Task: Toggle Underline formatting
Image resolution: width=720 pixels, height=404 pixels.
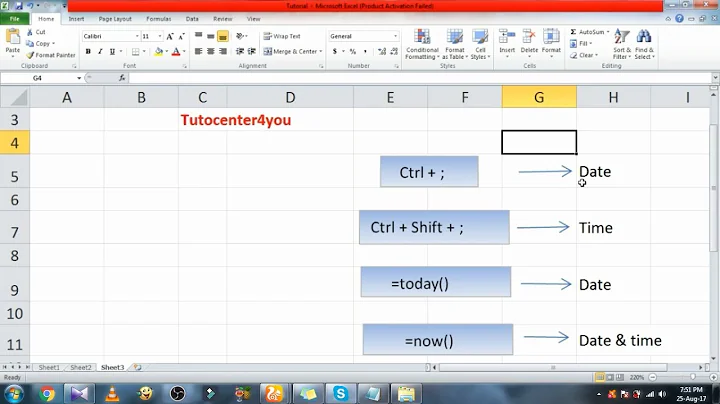Action: (x=112, y=51)
